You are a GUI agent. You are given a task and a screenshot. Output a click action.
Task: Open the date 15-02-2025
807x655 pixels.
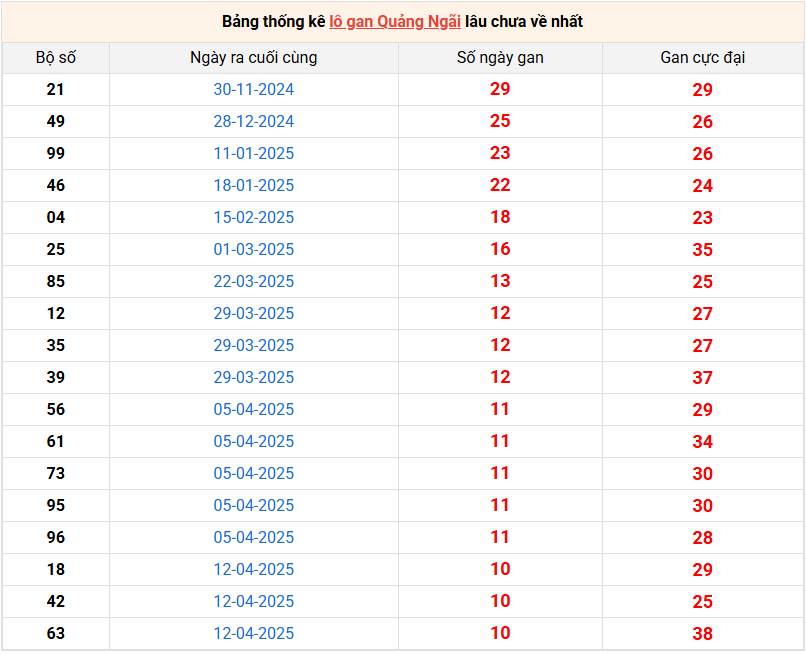point(253,218)
